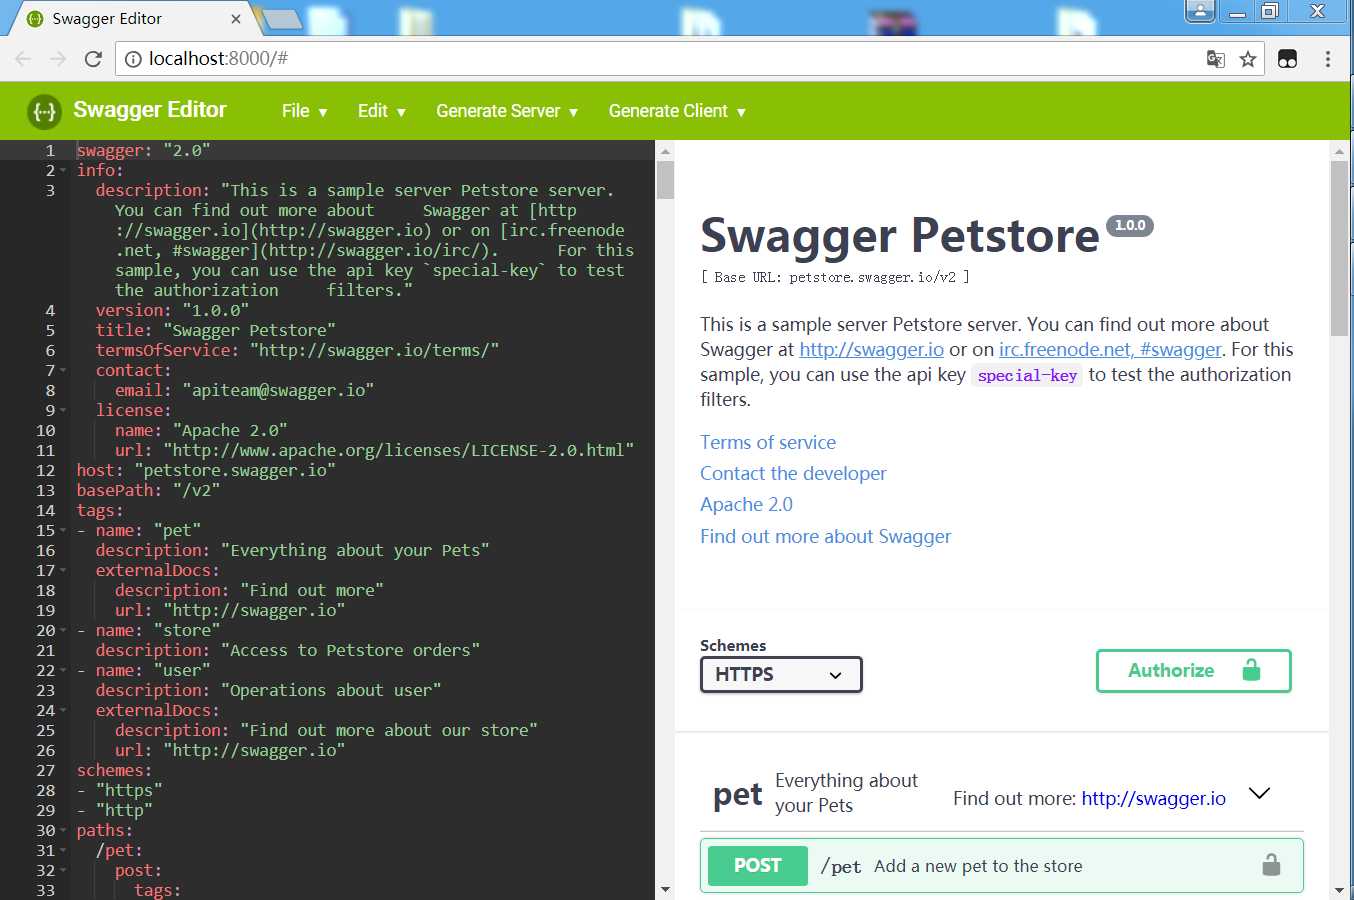This screenshot has height=900, width=1354.
Task: Fold the post block on line 32
Action: pyautogui.click(x=63, y=870)
